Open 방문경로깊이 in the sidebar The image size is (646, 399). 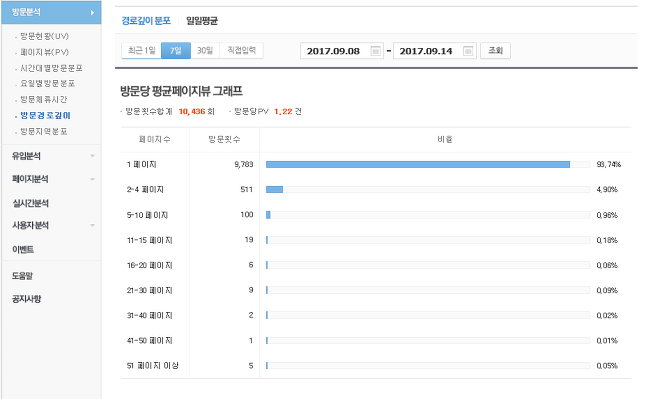click(45, 115)
